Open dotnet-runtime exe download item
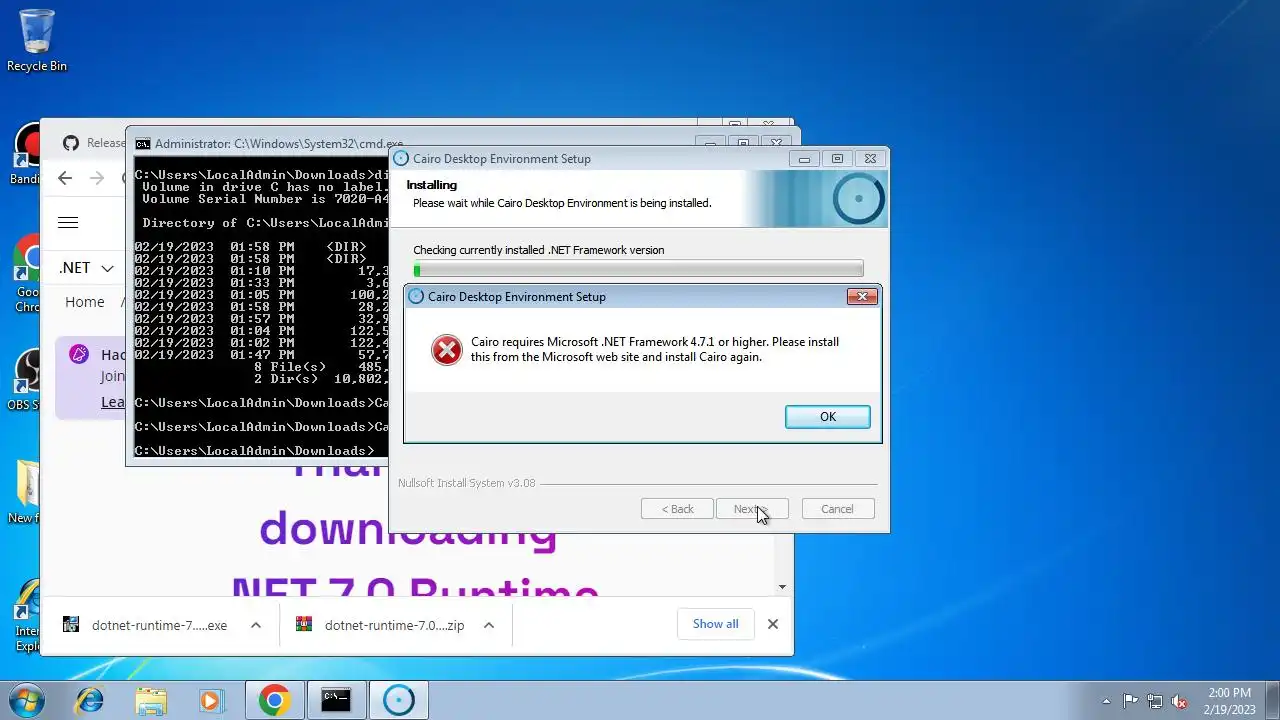Image resolution: width=1280 pixels, height=720 pixels. point(160,625)
